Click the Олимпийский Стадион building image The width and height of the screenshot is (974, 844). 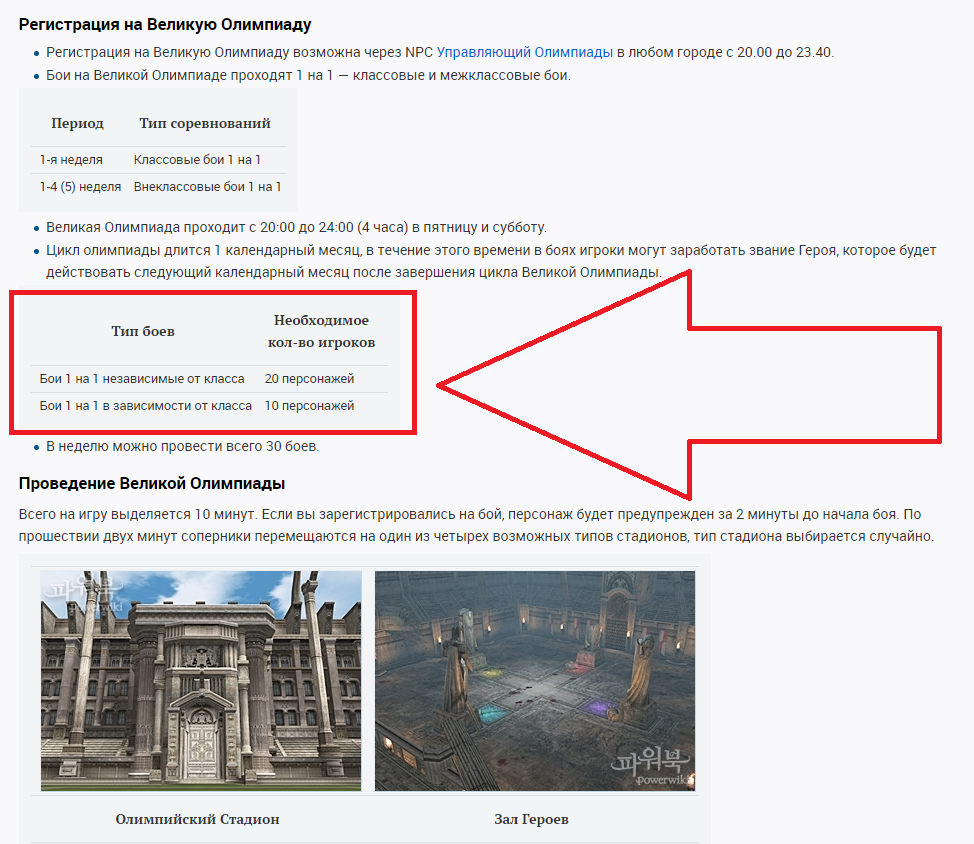click(201, 681)
